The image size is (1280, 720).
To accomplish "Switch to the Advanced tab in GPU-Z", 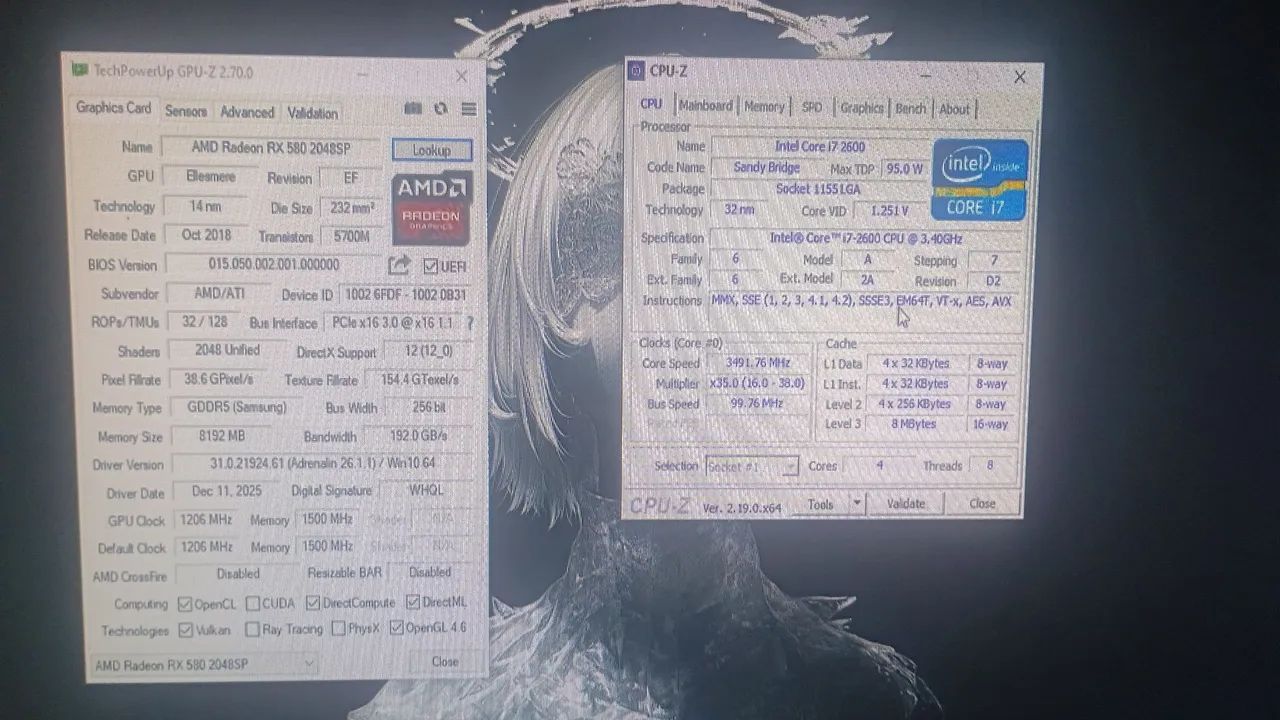I will coord(247,112).
